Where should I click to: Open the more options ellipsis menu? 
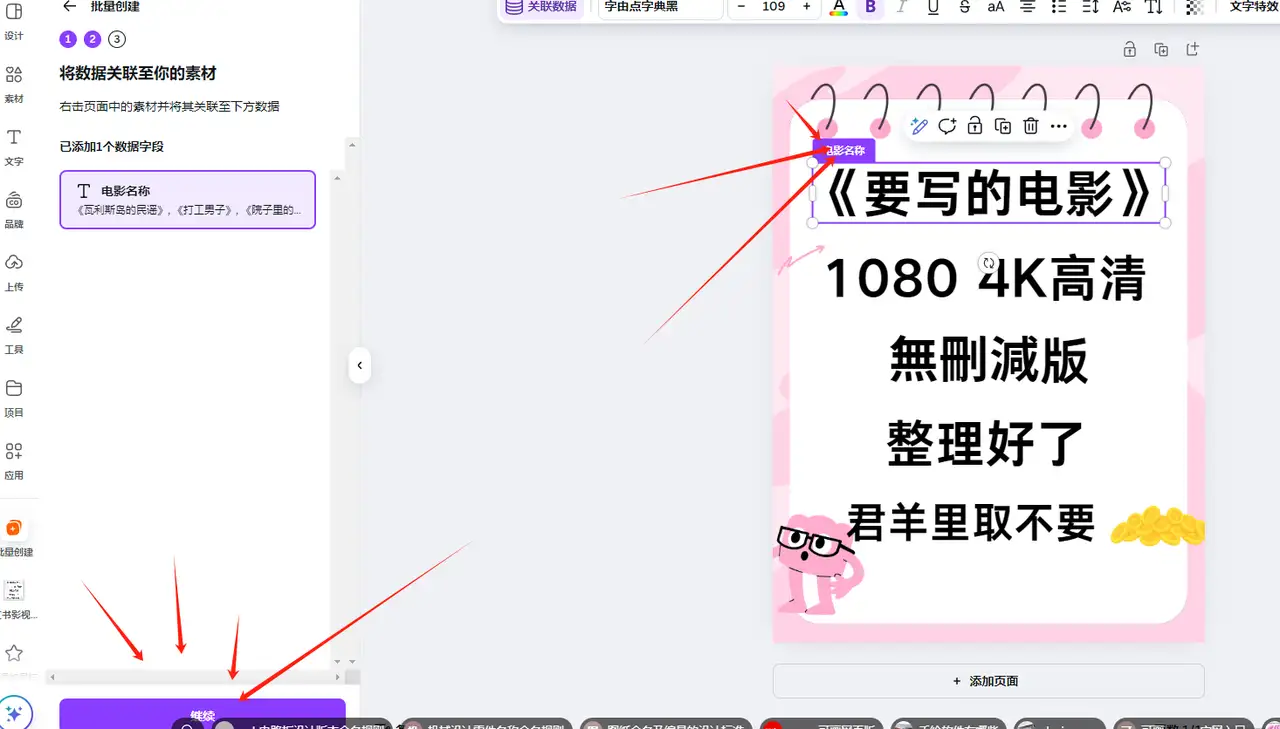click(1059, 126)
